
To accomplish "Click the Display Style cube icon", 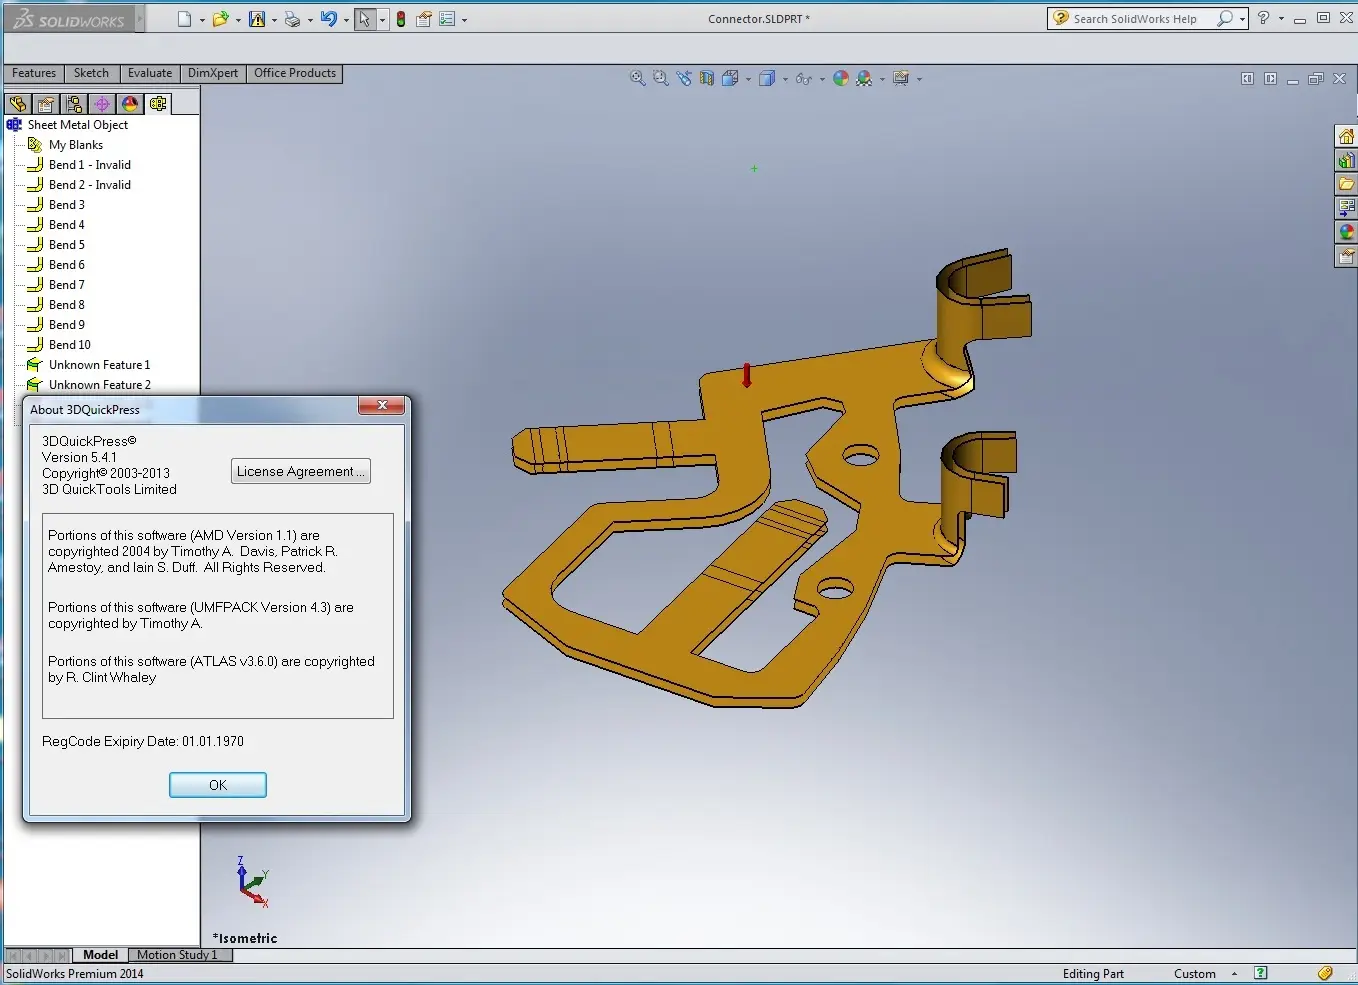I will (x=767, y=78).
